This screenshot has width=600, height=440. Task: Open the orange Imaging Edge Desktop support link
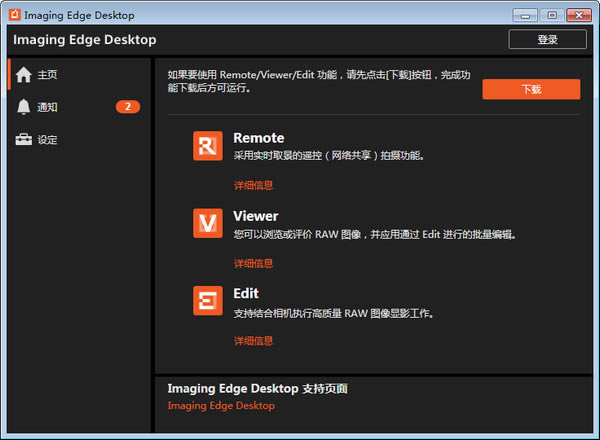coord(221,406)
